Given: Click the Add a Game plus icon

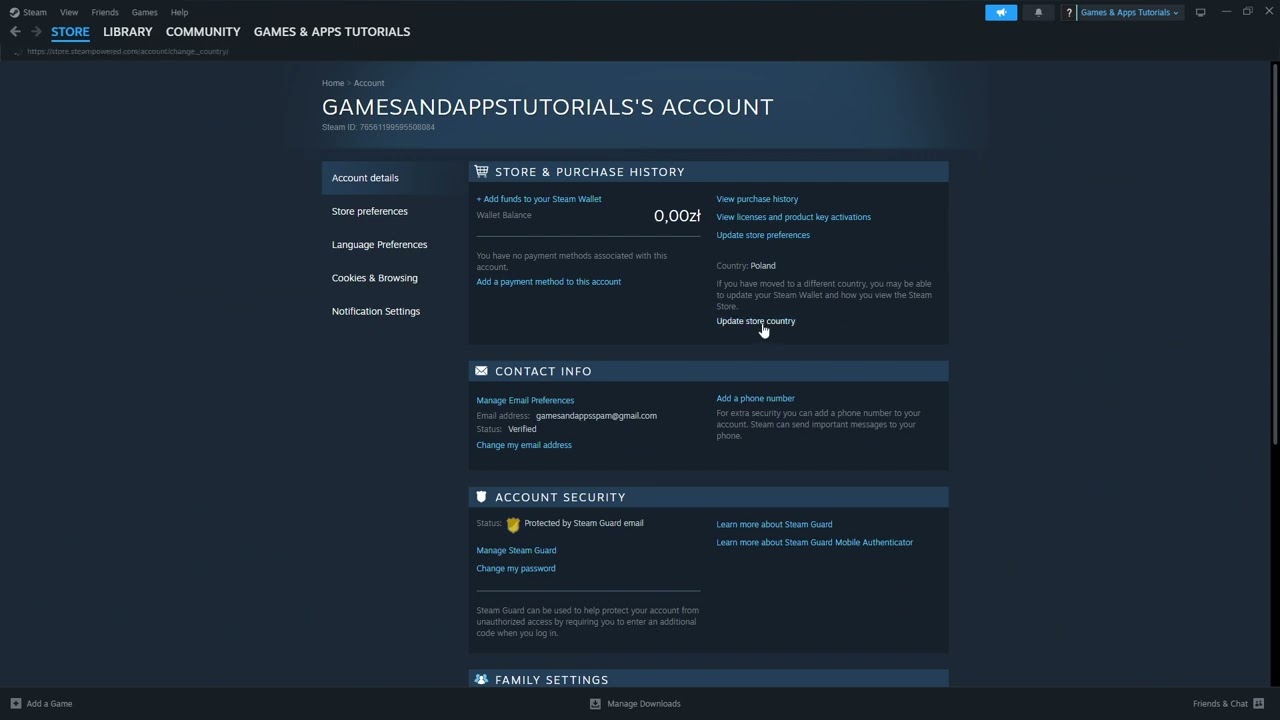Looking at the screenshot, I should 15,704.
